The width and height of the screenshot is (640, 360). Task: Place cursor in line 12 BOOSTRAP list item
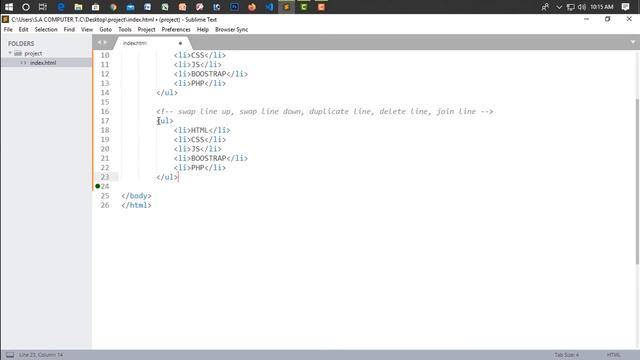(x=211, y=74)
